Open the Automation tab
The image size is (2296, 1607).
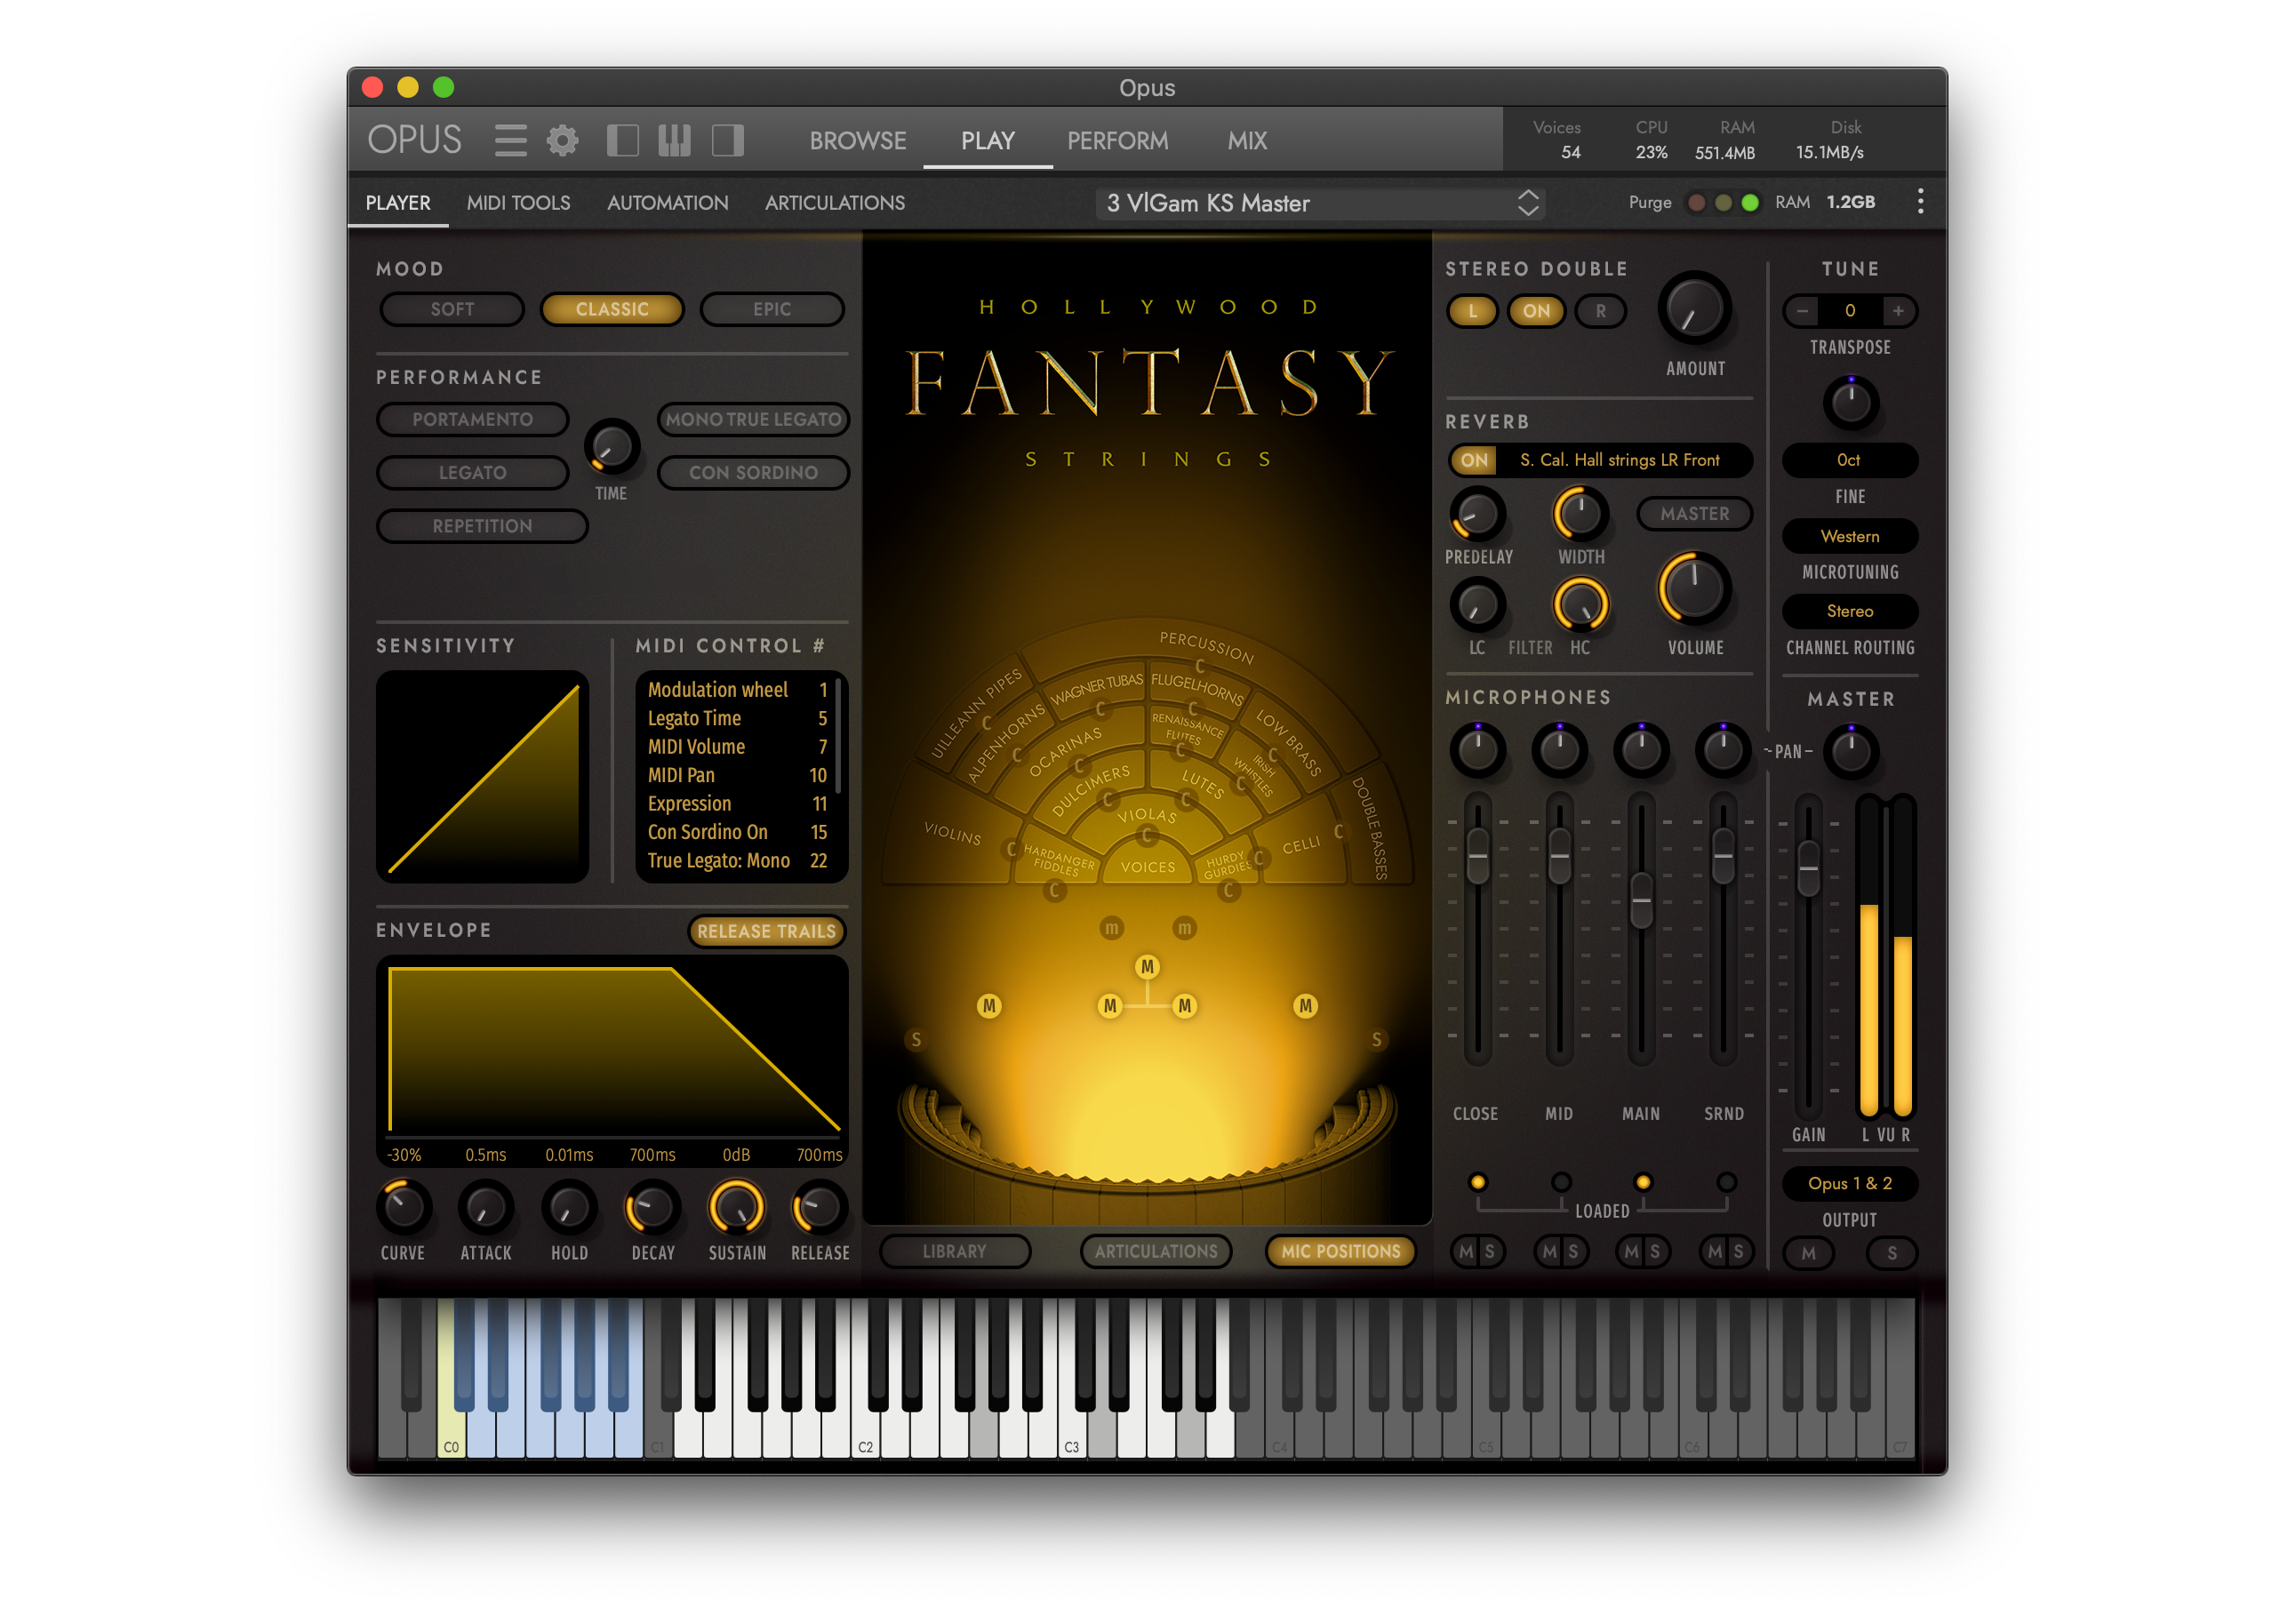coord(667,203)
